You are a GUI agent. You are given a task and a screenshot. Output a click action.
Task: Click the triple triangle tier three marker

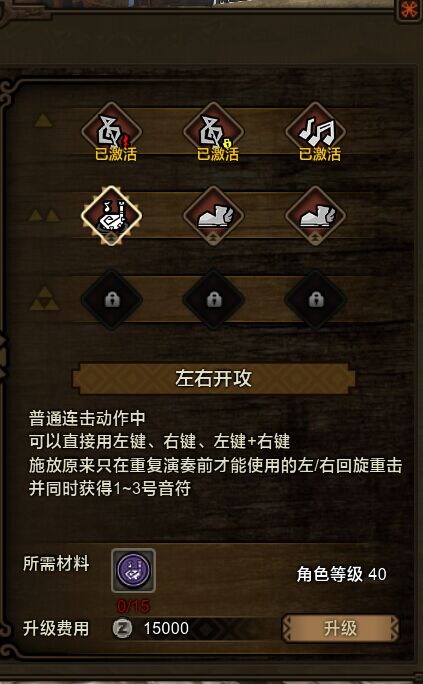point(44,298)
